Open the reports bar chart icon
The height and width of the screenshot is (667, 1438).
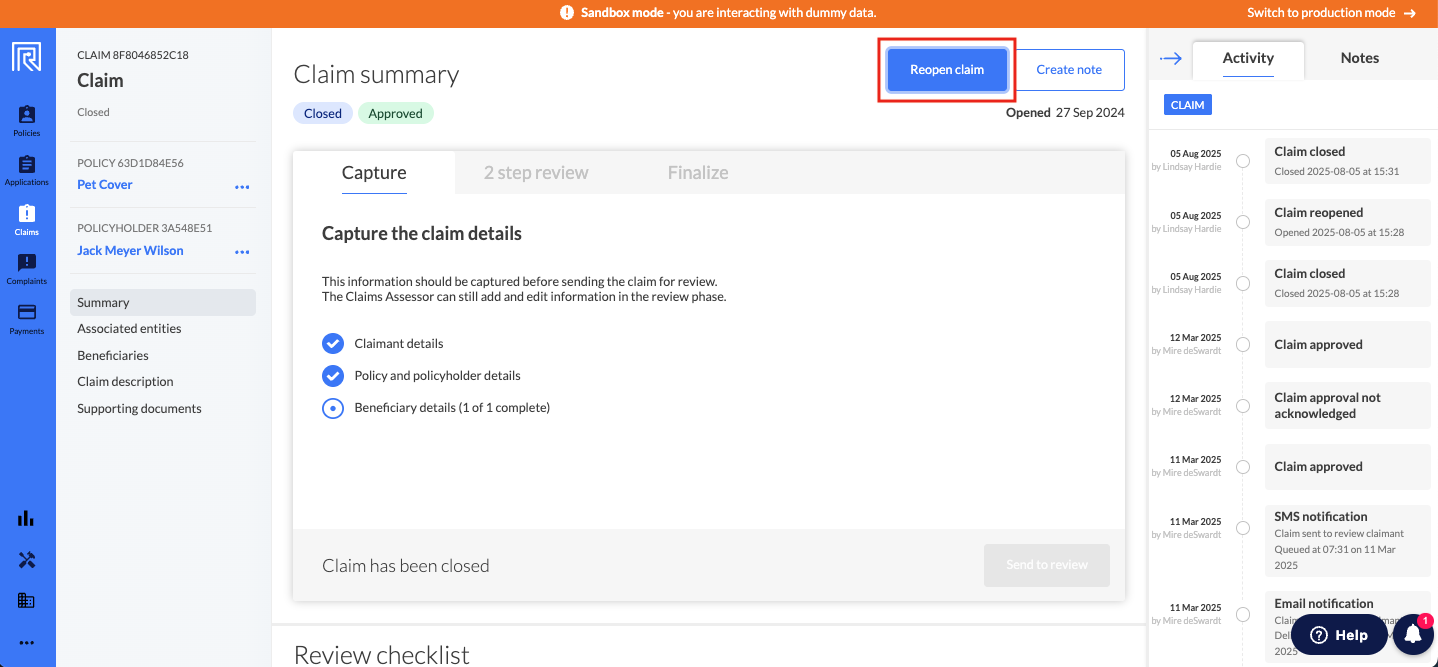26,518
